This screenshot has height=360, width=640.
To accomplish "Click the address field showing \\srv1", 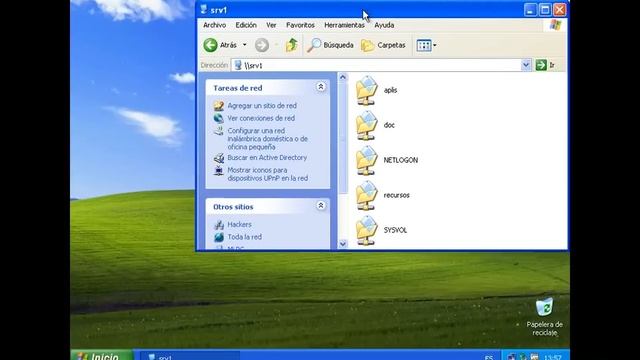I will pyautogui.click(x=376, y=65).
